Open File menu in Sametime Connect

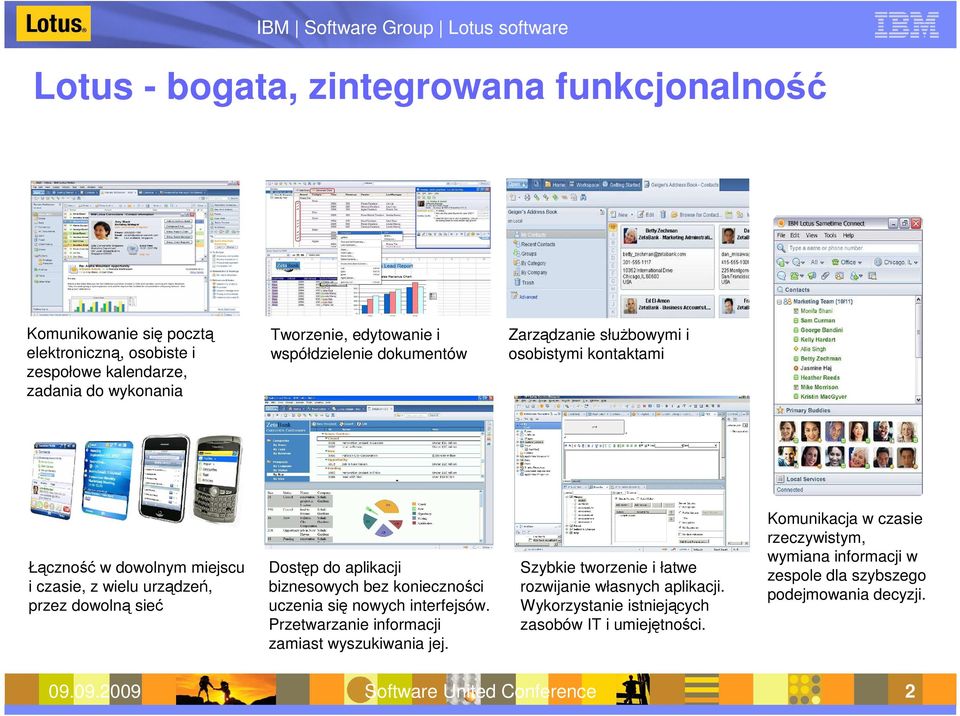coord(781,235)
